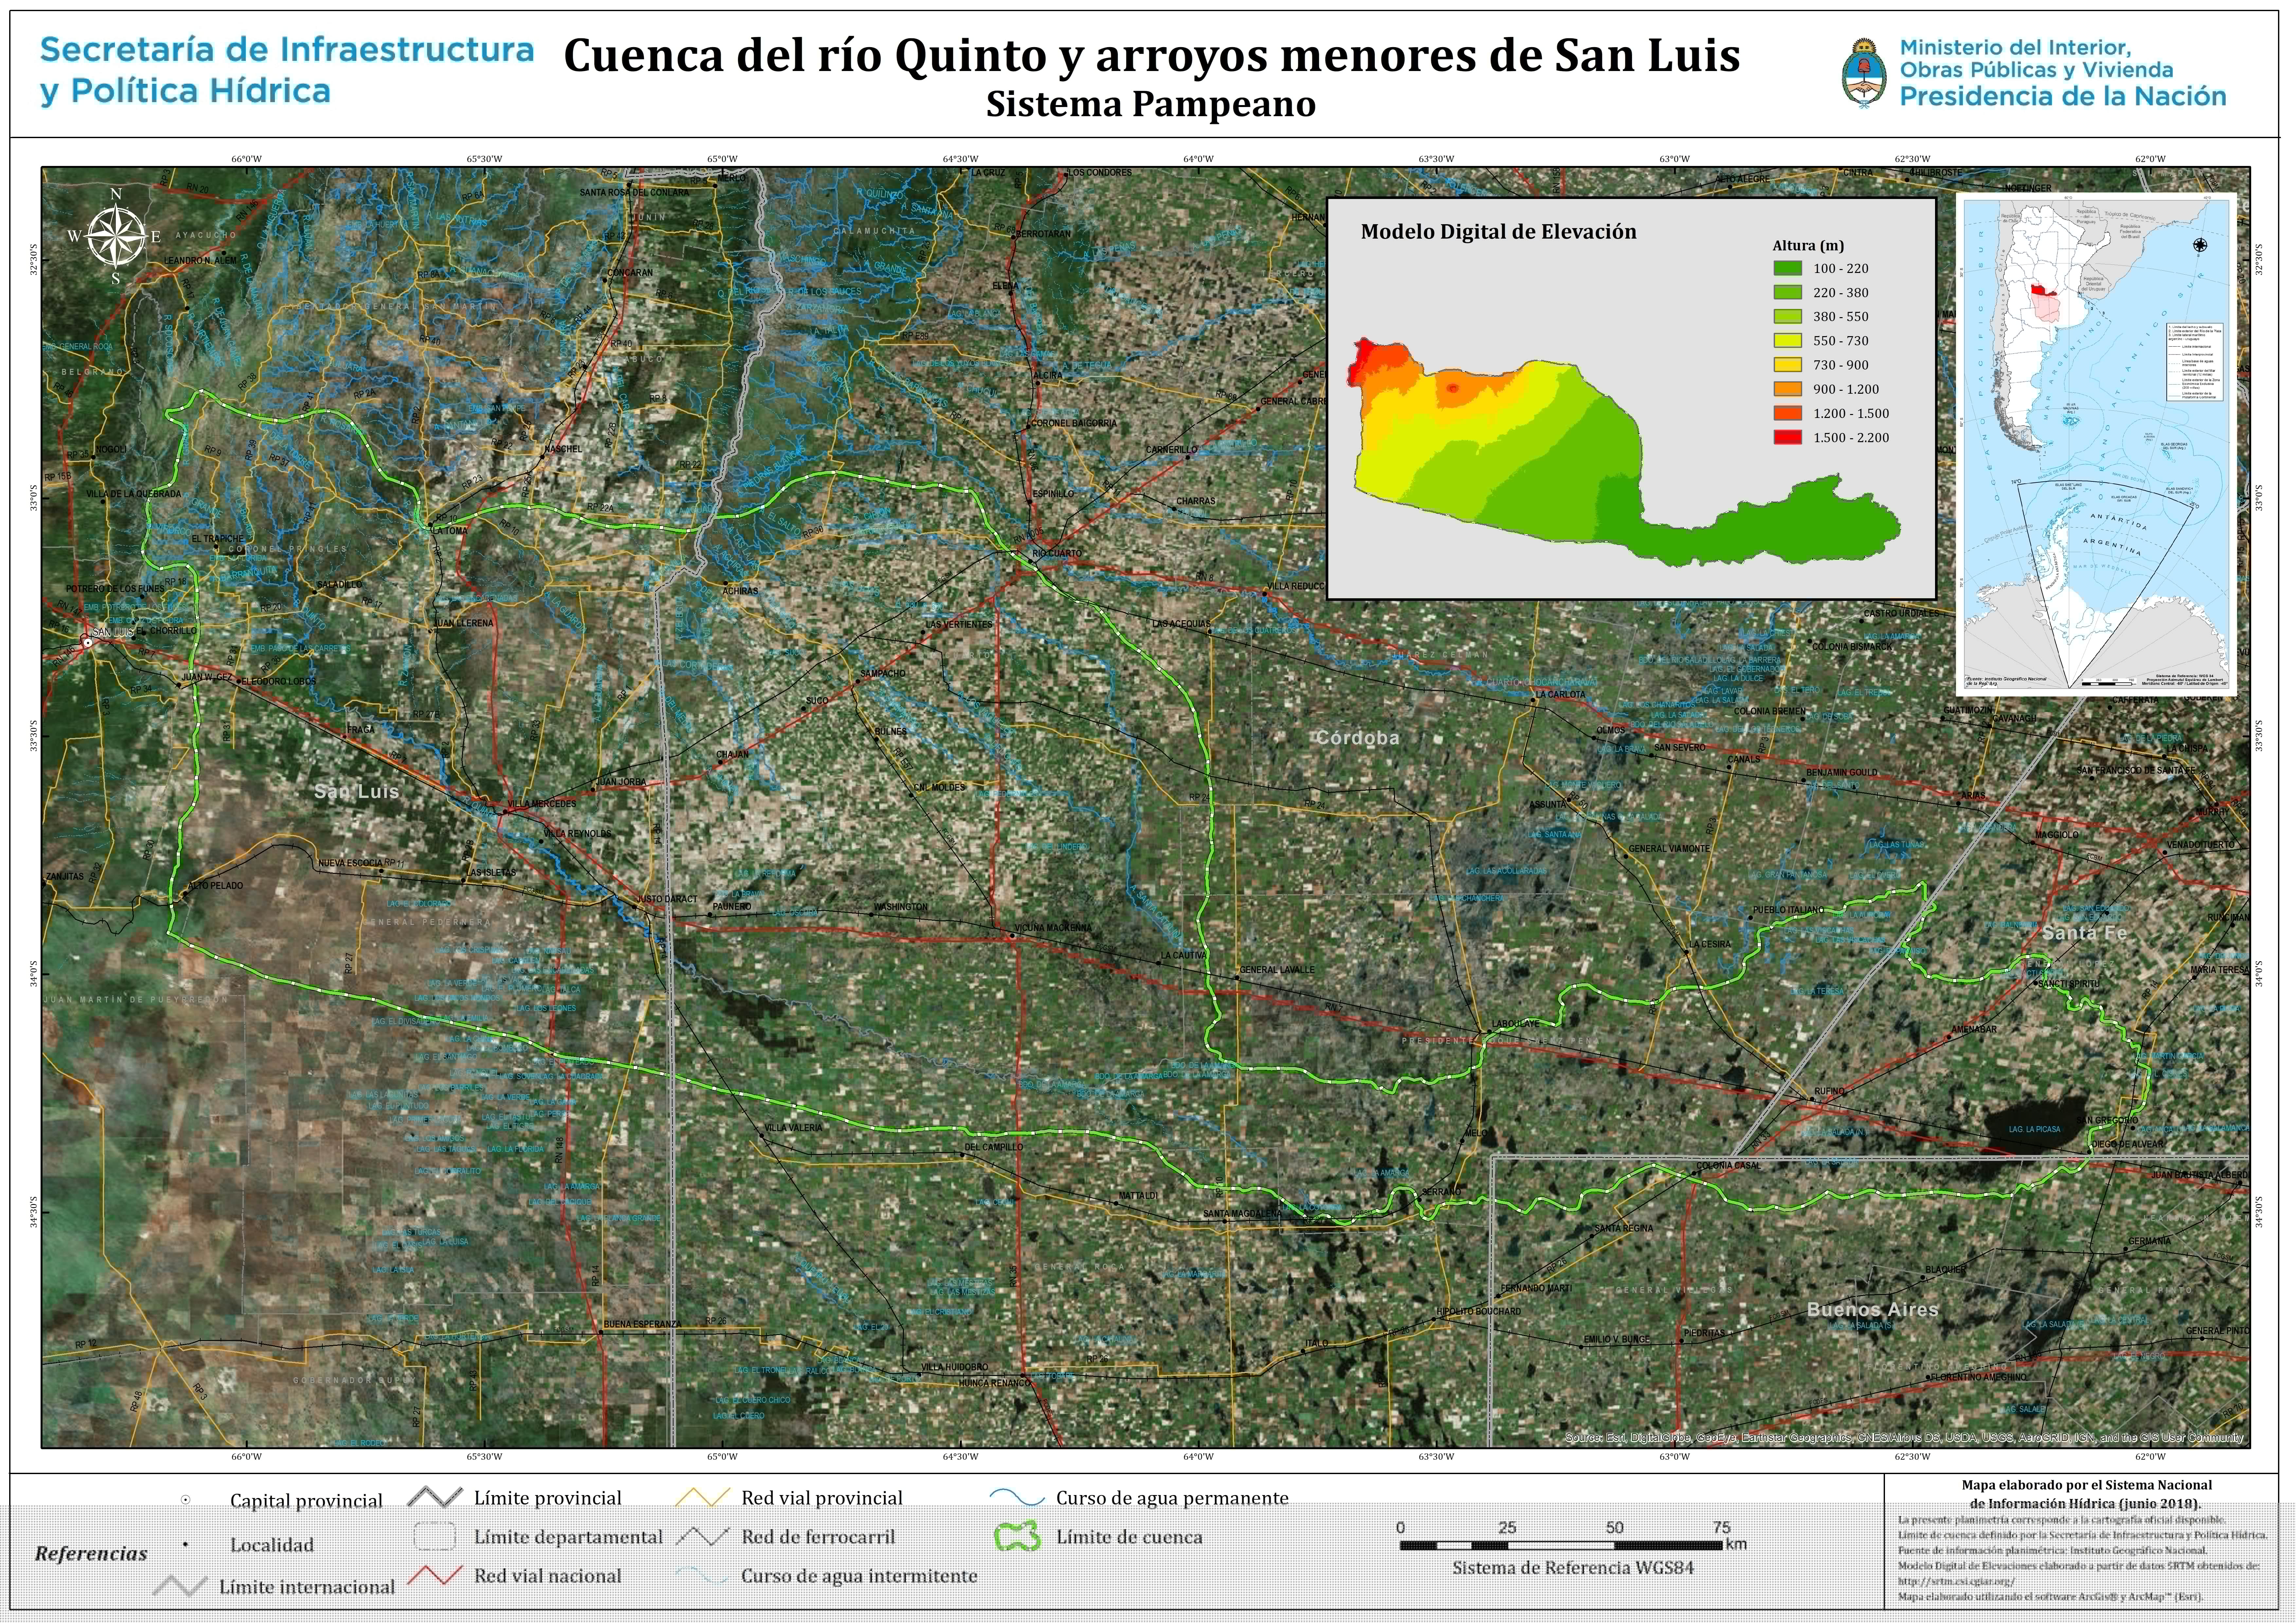Click the Curso de agua permanente symbol
The width and height of the screenshot is (2296, 1623).
point(1017,1498)
